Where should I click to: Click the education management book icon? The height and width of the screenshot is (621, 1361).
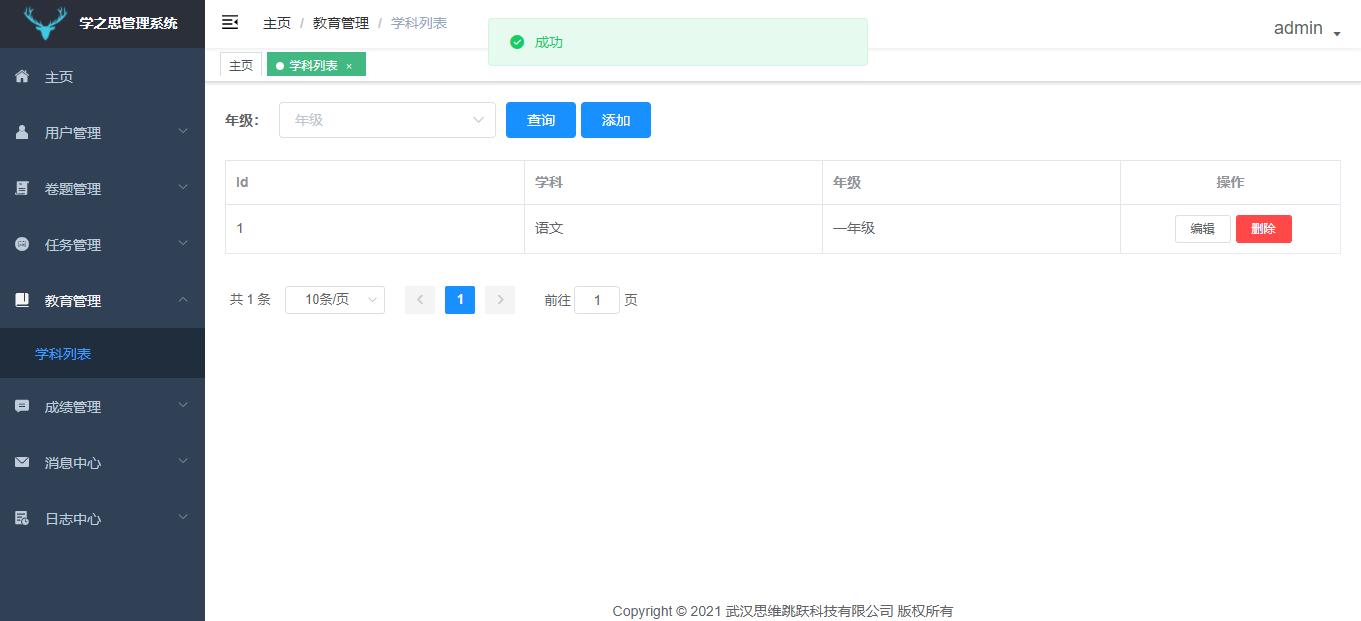[x=22, y=300]
